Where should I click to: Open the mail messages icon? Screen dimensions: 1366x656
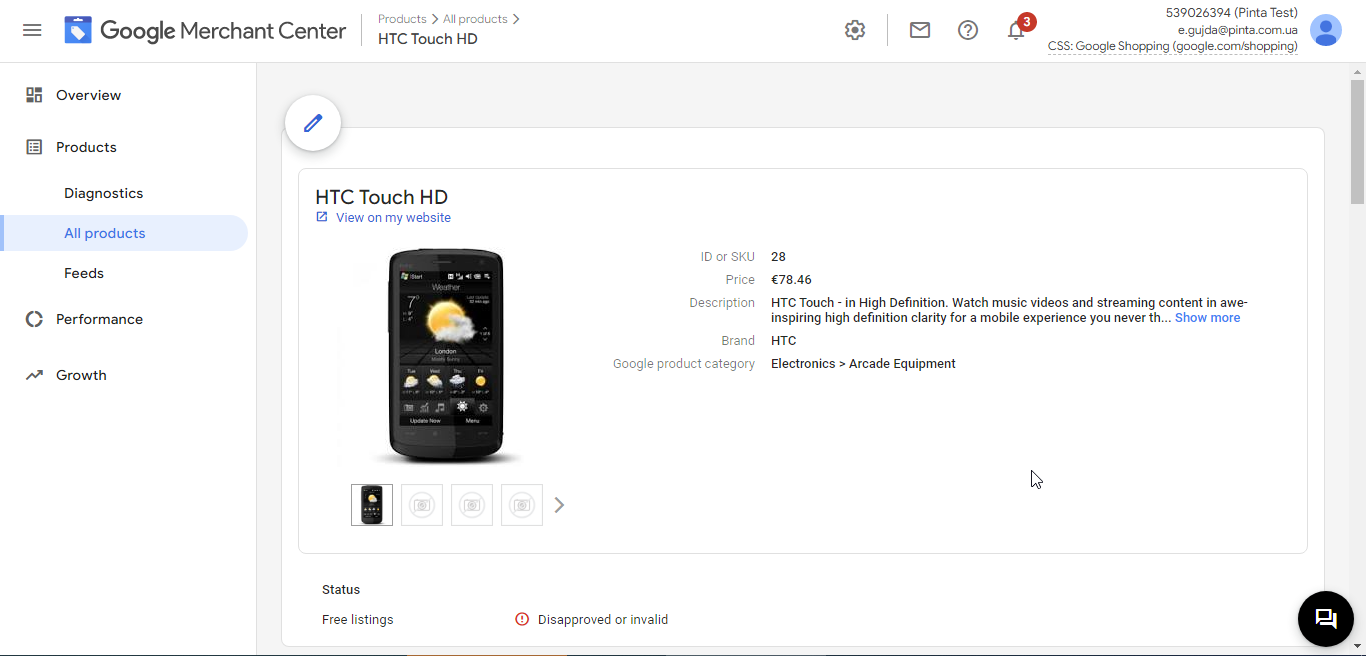coord(920,30)
